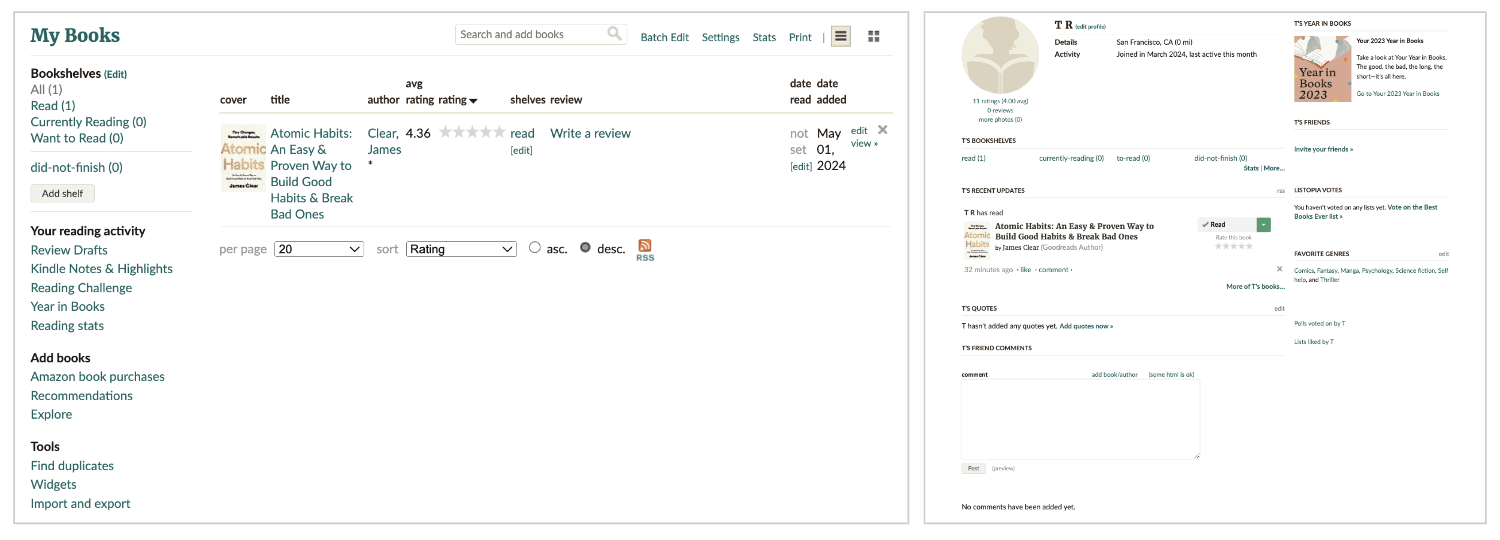Remove Atomic Habits from My Books with X
The width and height of the screenshot is (1500, 540).
(x=882, y=129)
